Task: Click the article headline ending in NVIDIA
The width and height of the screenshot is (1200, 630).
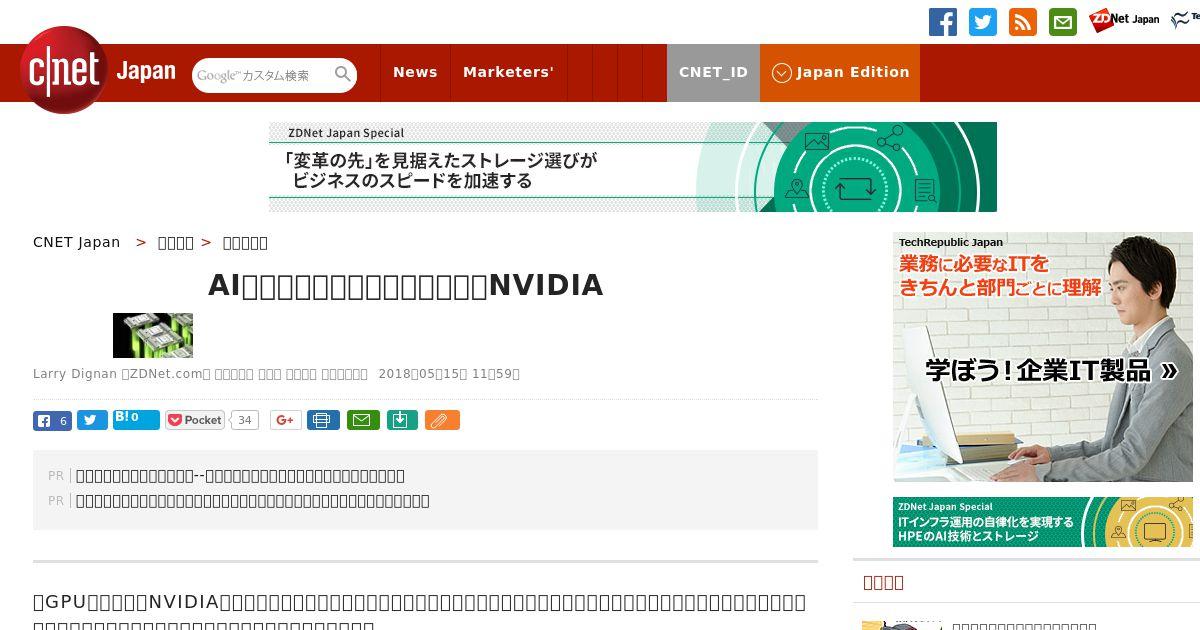Action: coord(406,286)
